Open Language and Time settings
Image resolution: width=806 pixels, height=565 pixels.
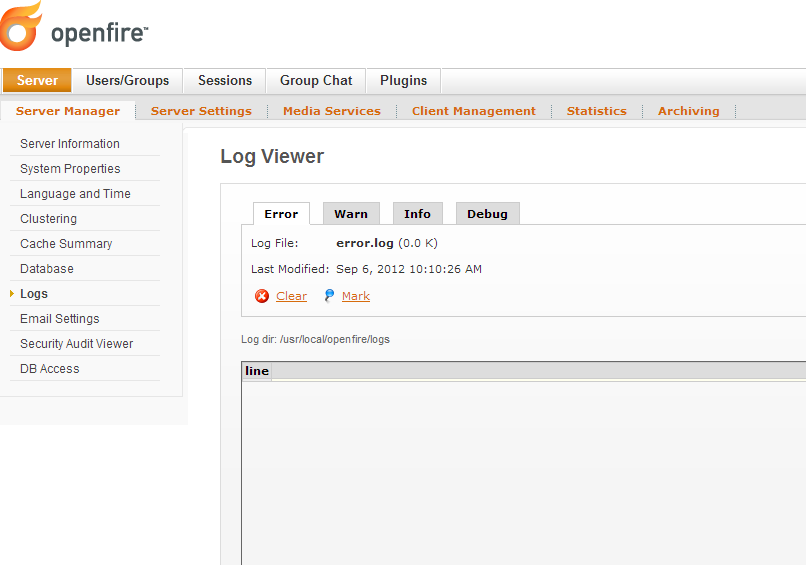point(75,194)
